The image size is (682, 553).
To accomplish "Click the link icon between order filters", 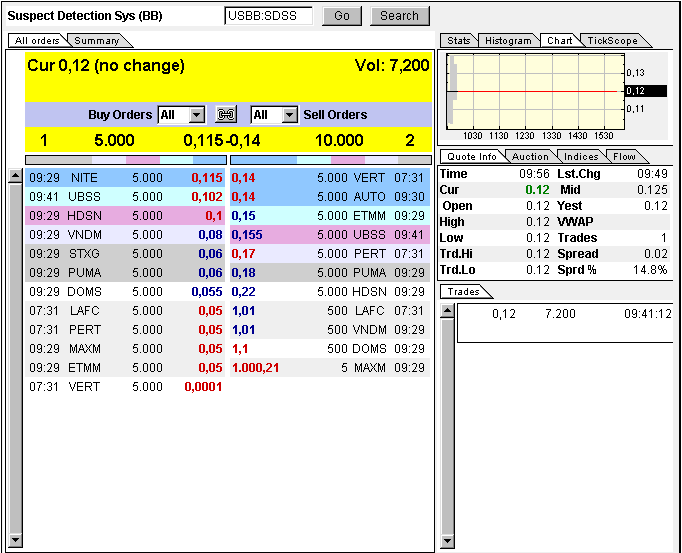I will point(227,115).
